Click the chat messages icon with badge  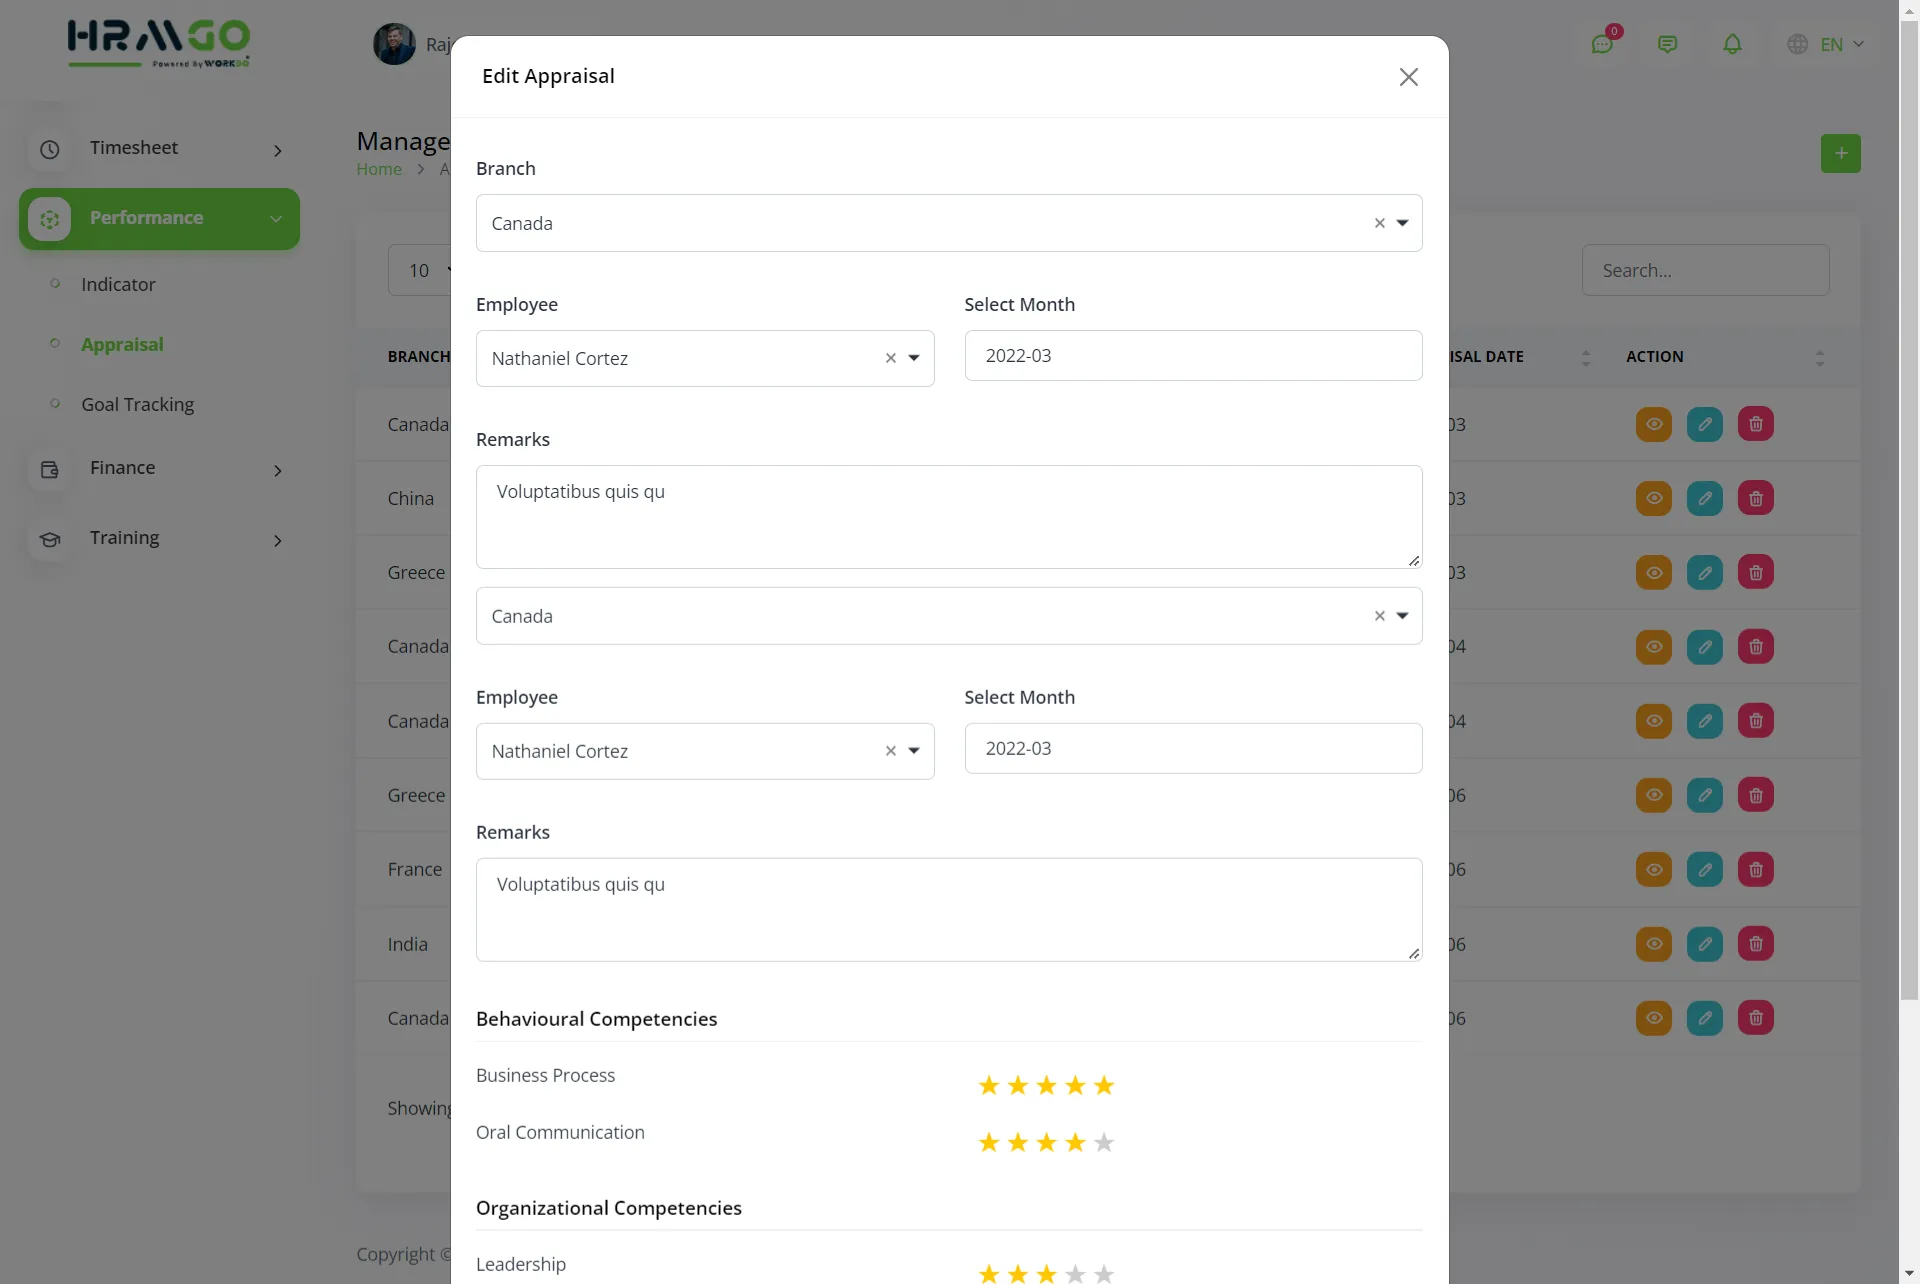(x=1602, y=44)
